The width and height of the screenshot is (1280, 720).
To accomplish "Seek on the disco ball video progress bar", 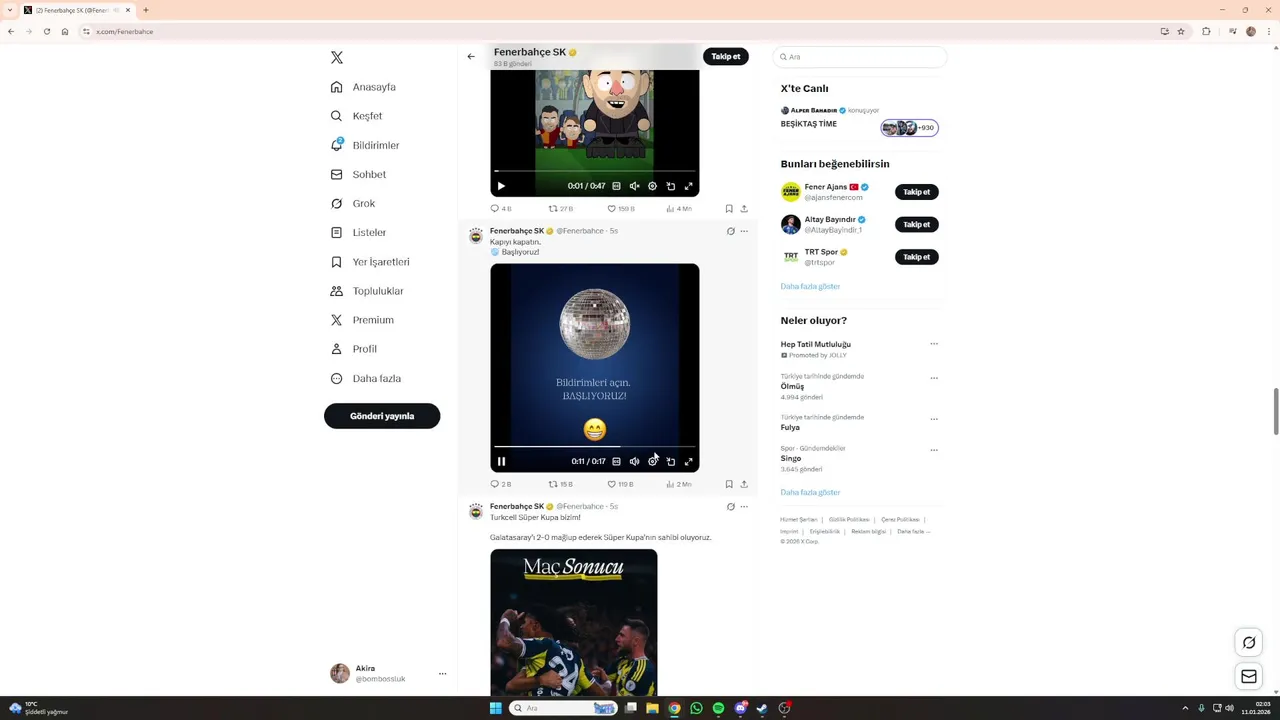I will 594,447.
